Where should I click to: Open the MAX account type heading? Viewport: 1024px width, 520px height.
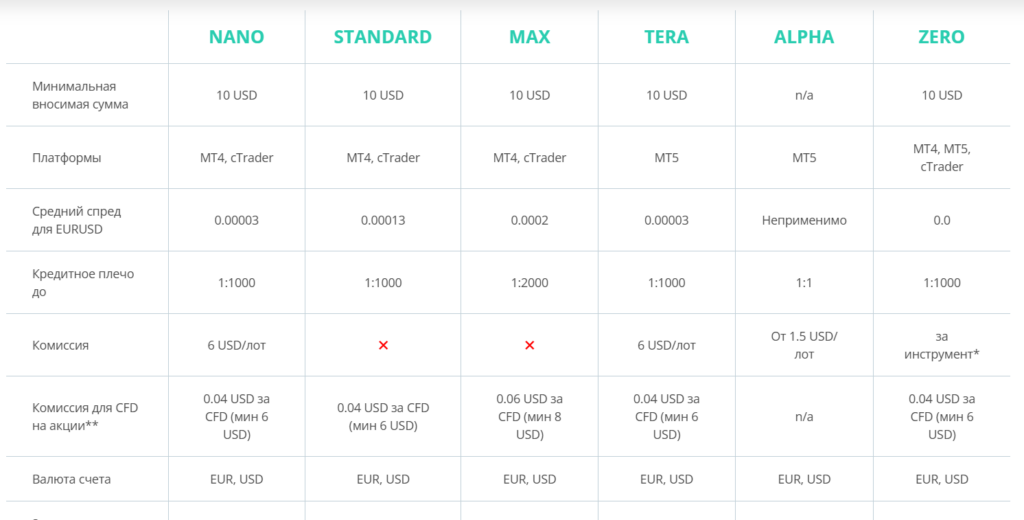pos(529,37)
